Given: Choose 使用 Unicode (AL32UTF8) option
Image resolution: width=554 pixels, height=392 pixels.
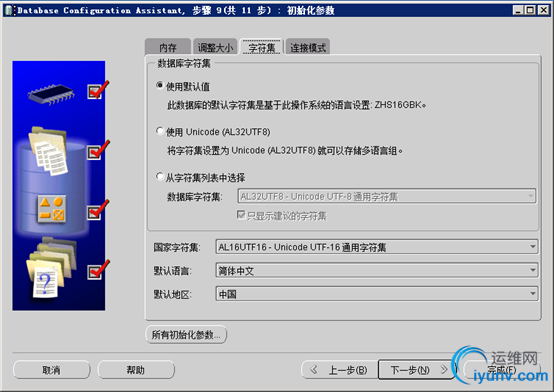Looking at the screenshot, I should tap(160, 131).
